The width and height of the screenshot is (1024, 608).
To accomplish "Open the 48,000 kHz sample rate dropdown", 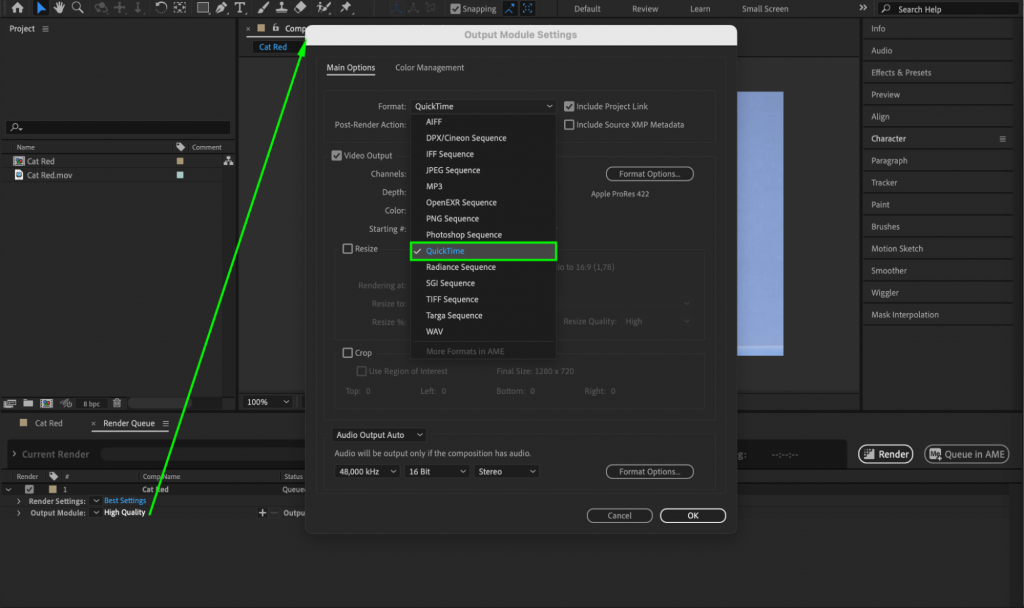I will [367, 470].
